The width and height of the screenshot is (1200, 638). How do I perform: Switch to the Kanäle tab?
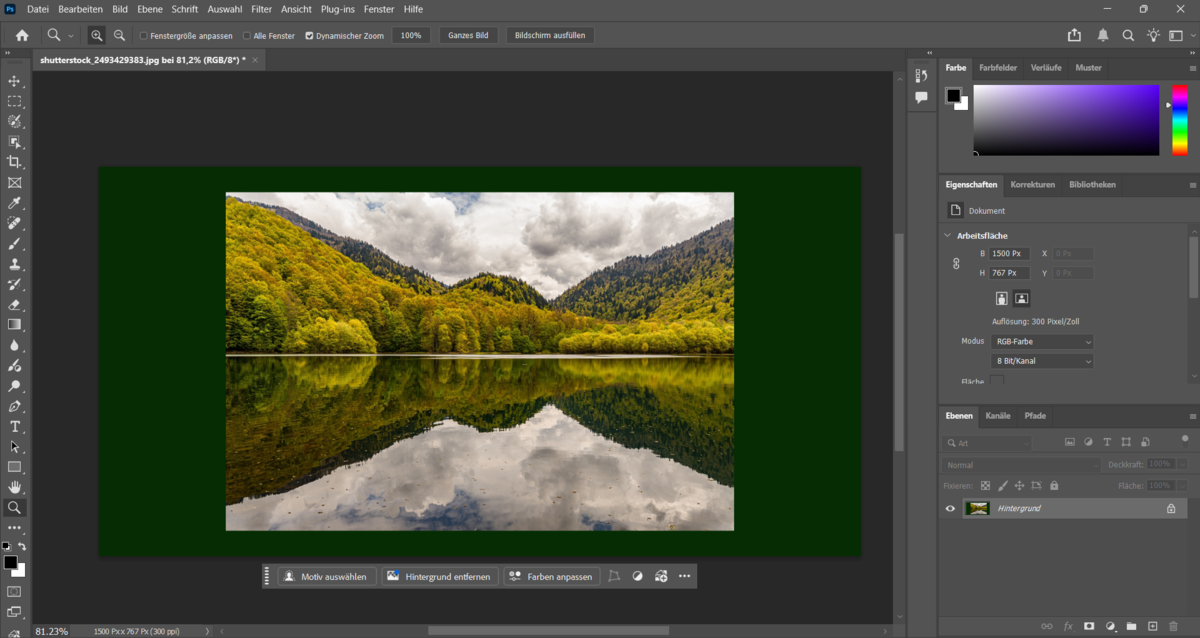click(997, 416)
